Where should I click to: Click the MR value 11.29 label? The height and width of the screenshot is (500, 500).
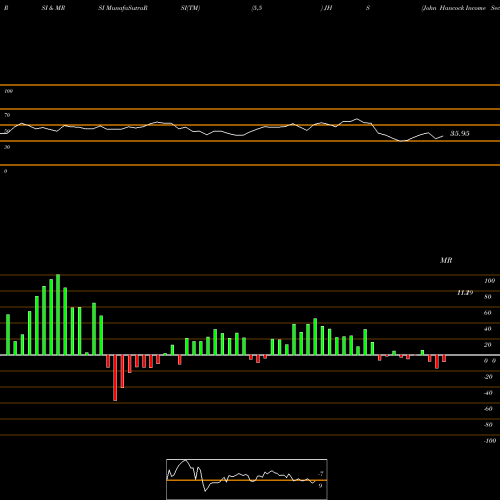pos(465,293)
